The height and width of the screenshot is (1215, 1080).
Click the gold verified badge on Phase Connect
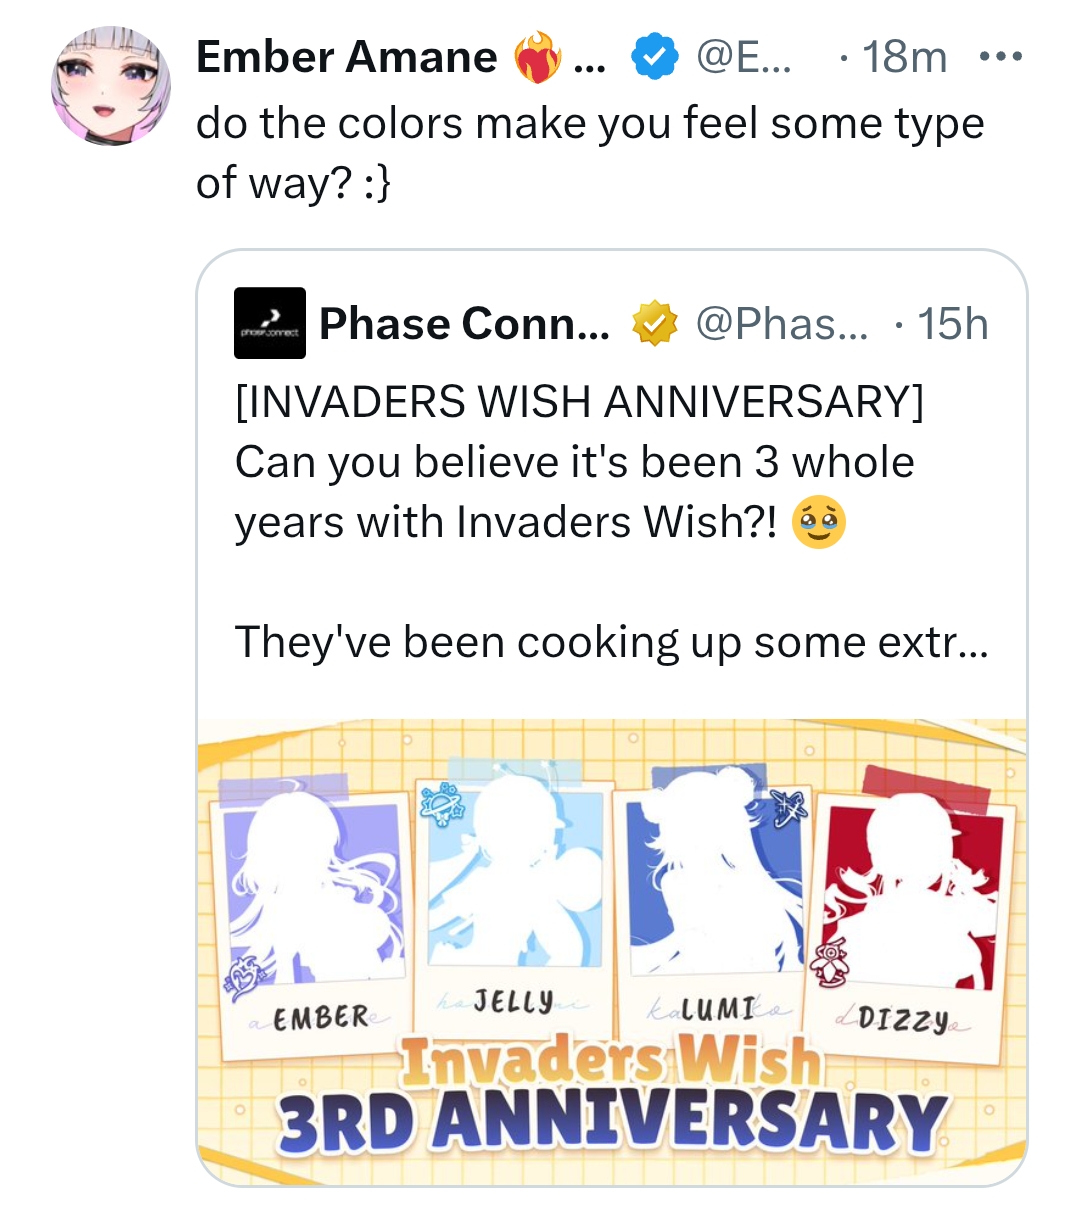tap(654, 324)
